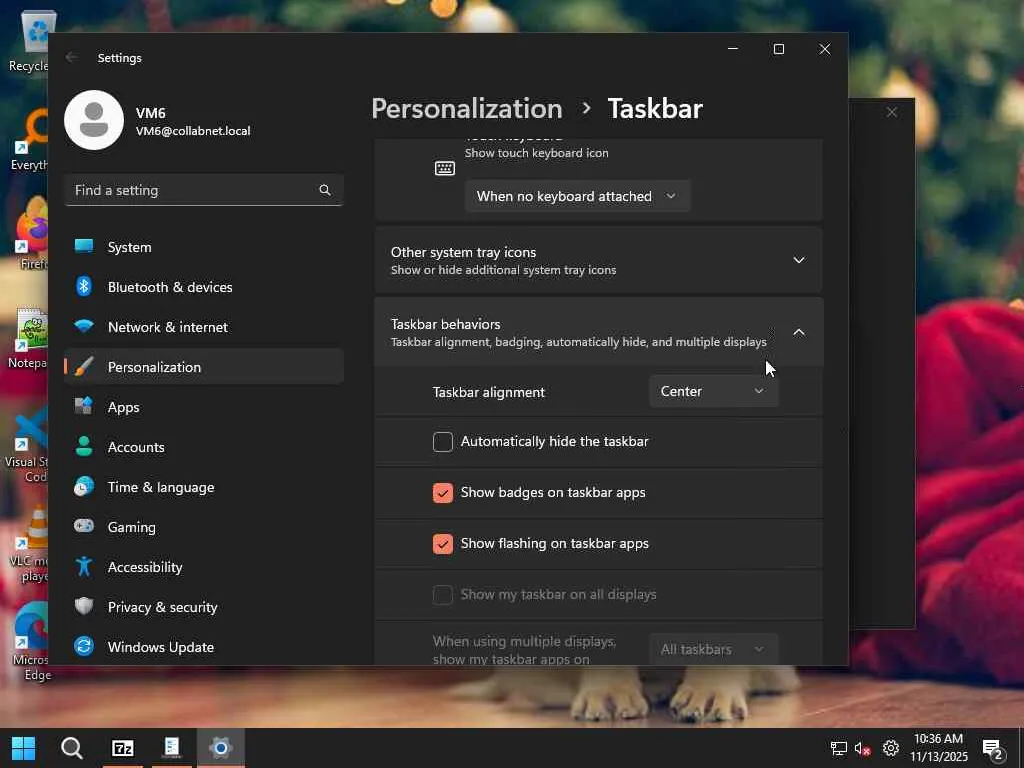The width and height of the screenshot is (1024, 768).
Task: Uncheck Show badges on taskbar apps
Action: (x=443, y=493)
